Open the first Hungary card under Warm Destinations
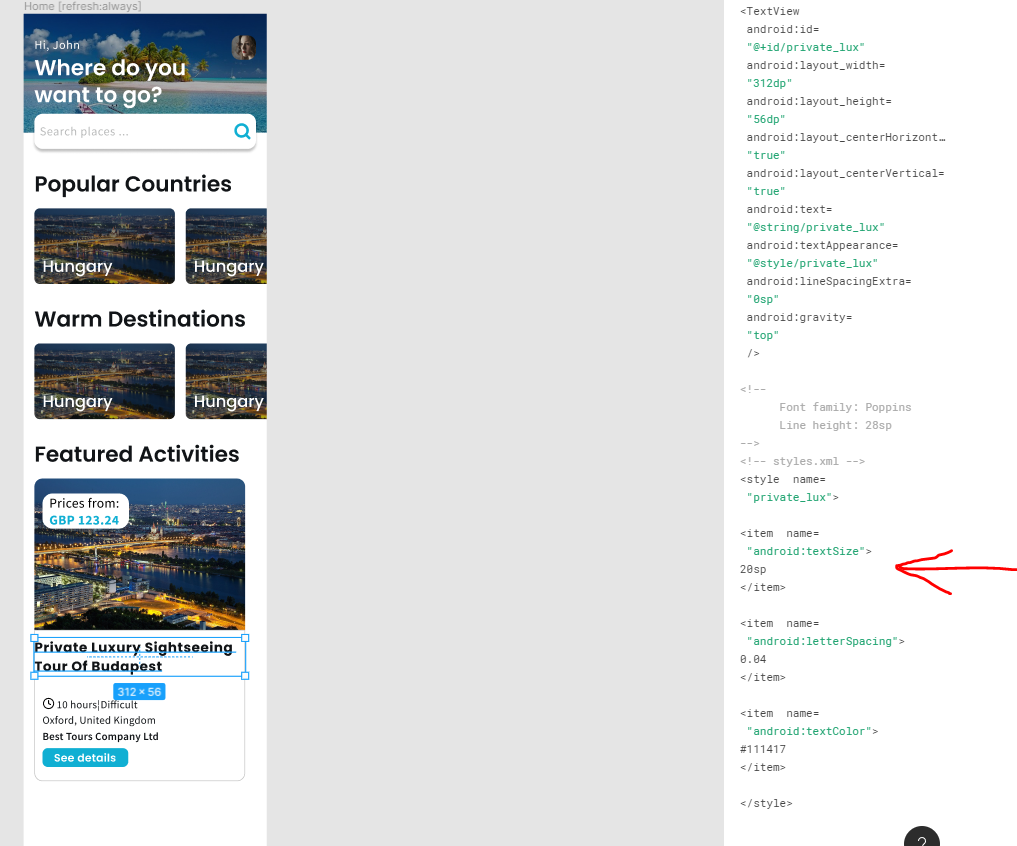 tap(104, 381)
